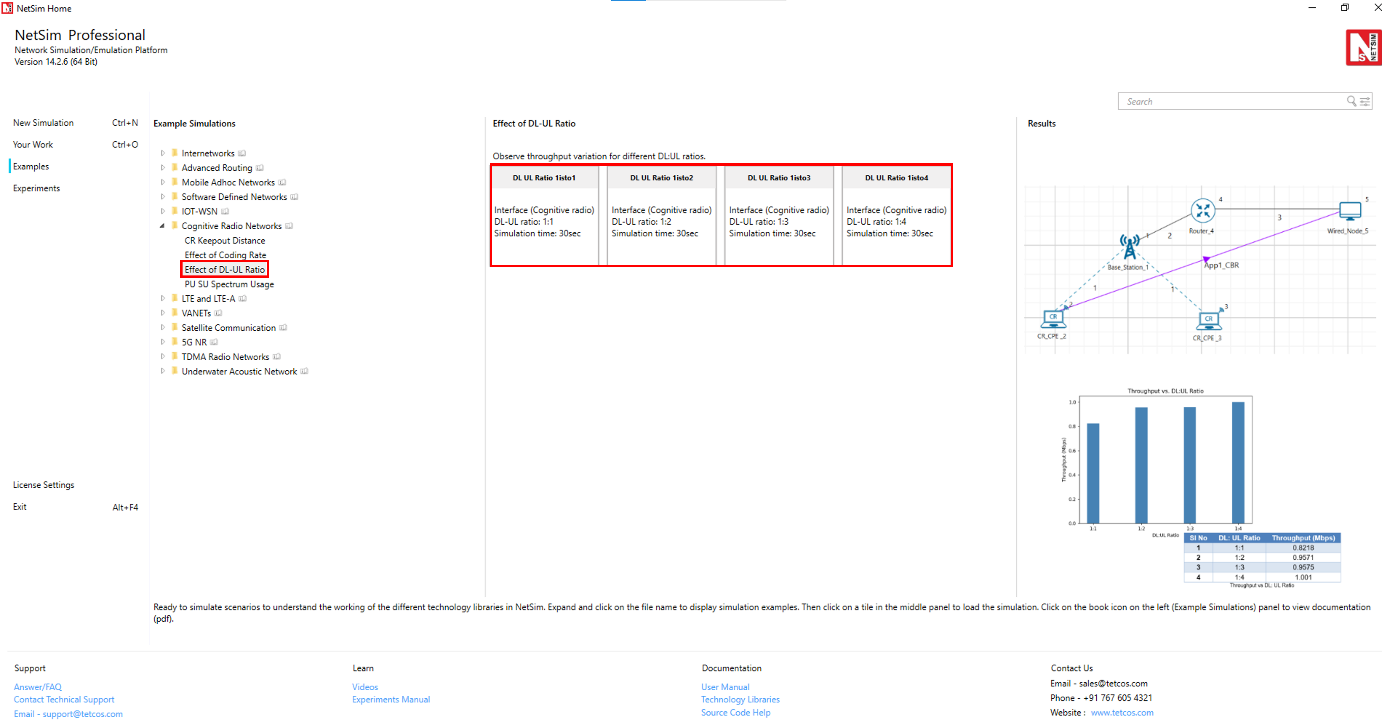Collapse the Cognitive Radio Networks folder
This screenshot has width=1382, height=725.
[163, 226]
